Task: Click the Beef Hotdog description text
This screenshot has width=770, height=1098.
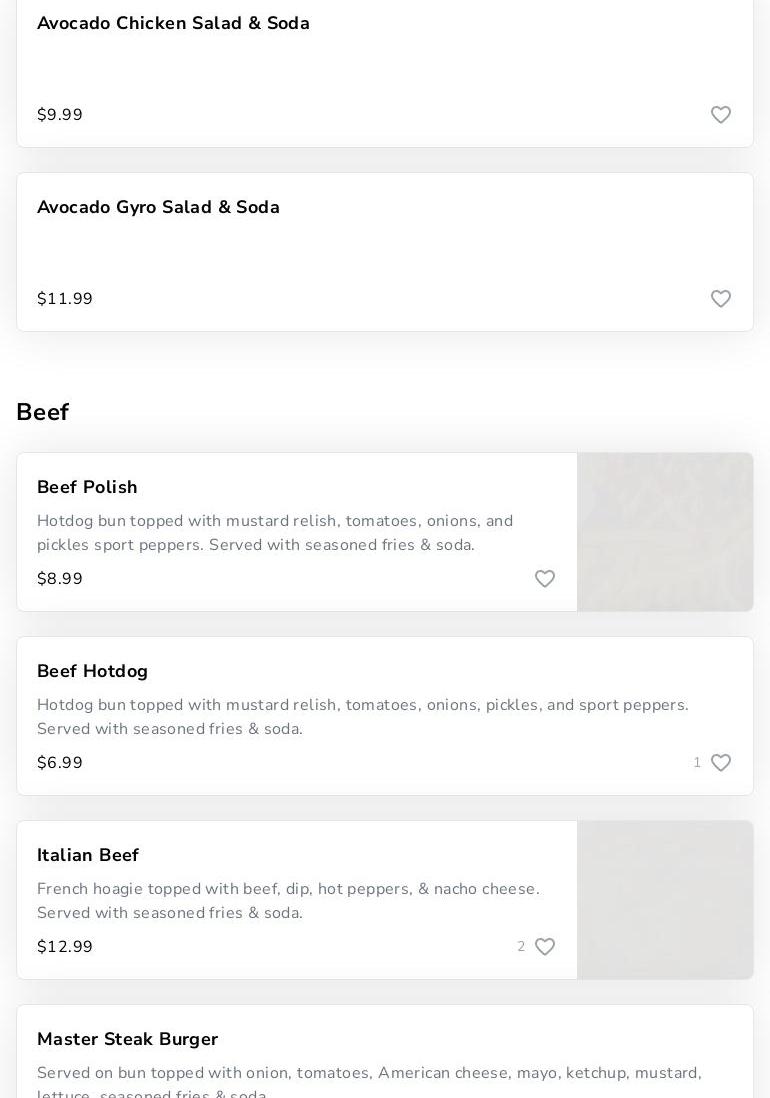Action: [362, 717]
